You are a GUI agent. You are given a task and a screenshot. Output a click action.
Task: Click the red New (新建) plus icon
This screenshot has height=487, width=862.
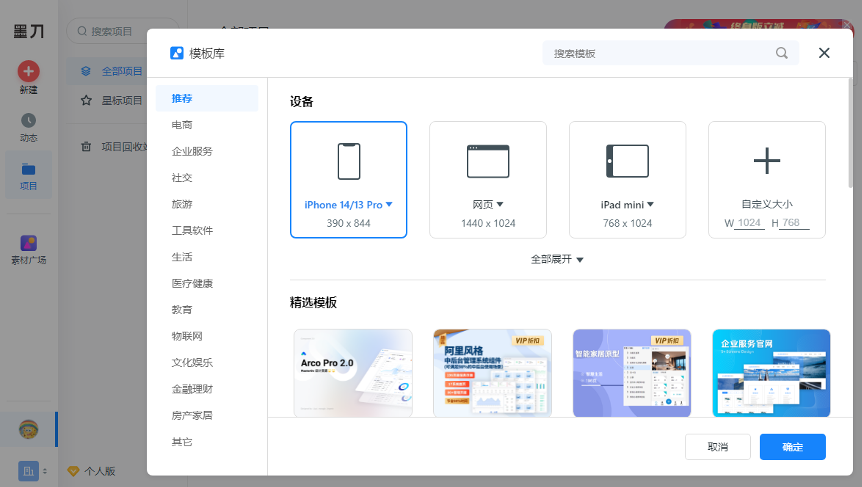pyautogui.click(x=29, y=71)
